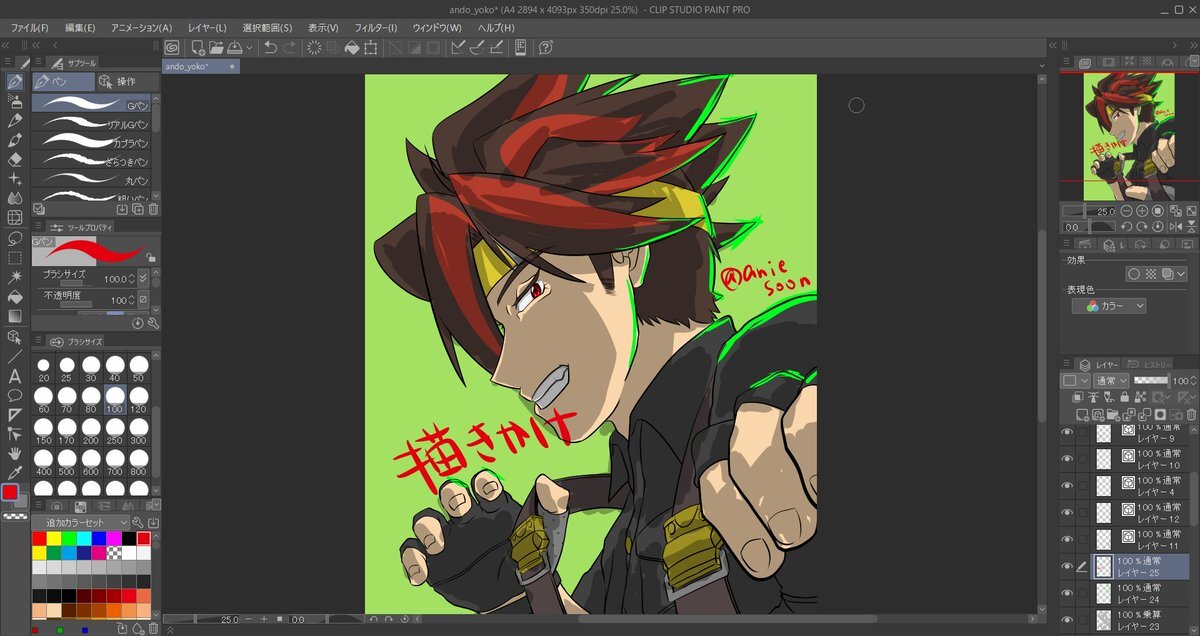Click the brush size value field 100.0
The image size is (1200, 636).
(x=117, y=279)
